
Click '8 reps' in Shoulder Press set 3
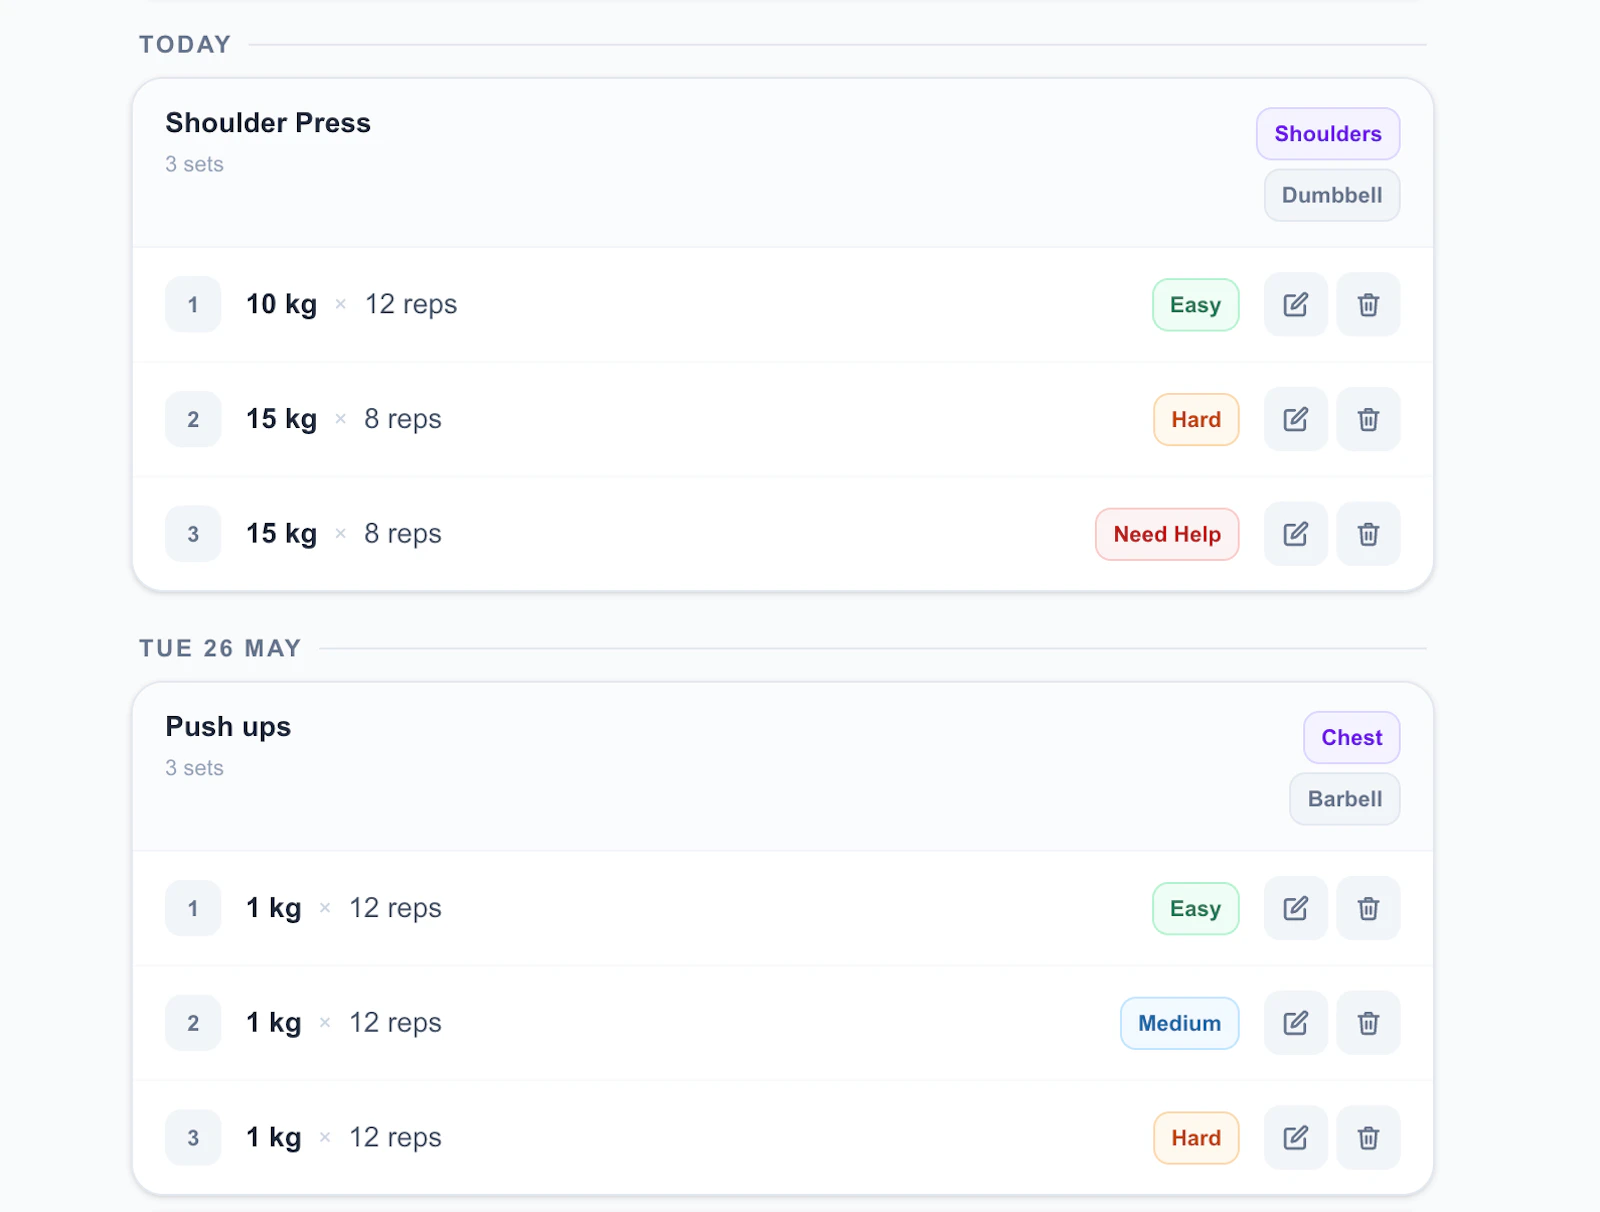(403, 534)
